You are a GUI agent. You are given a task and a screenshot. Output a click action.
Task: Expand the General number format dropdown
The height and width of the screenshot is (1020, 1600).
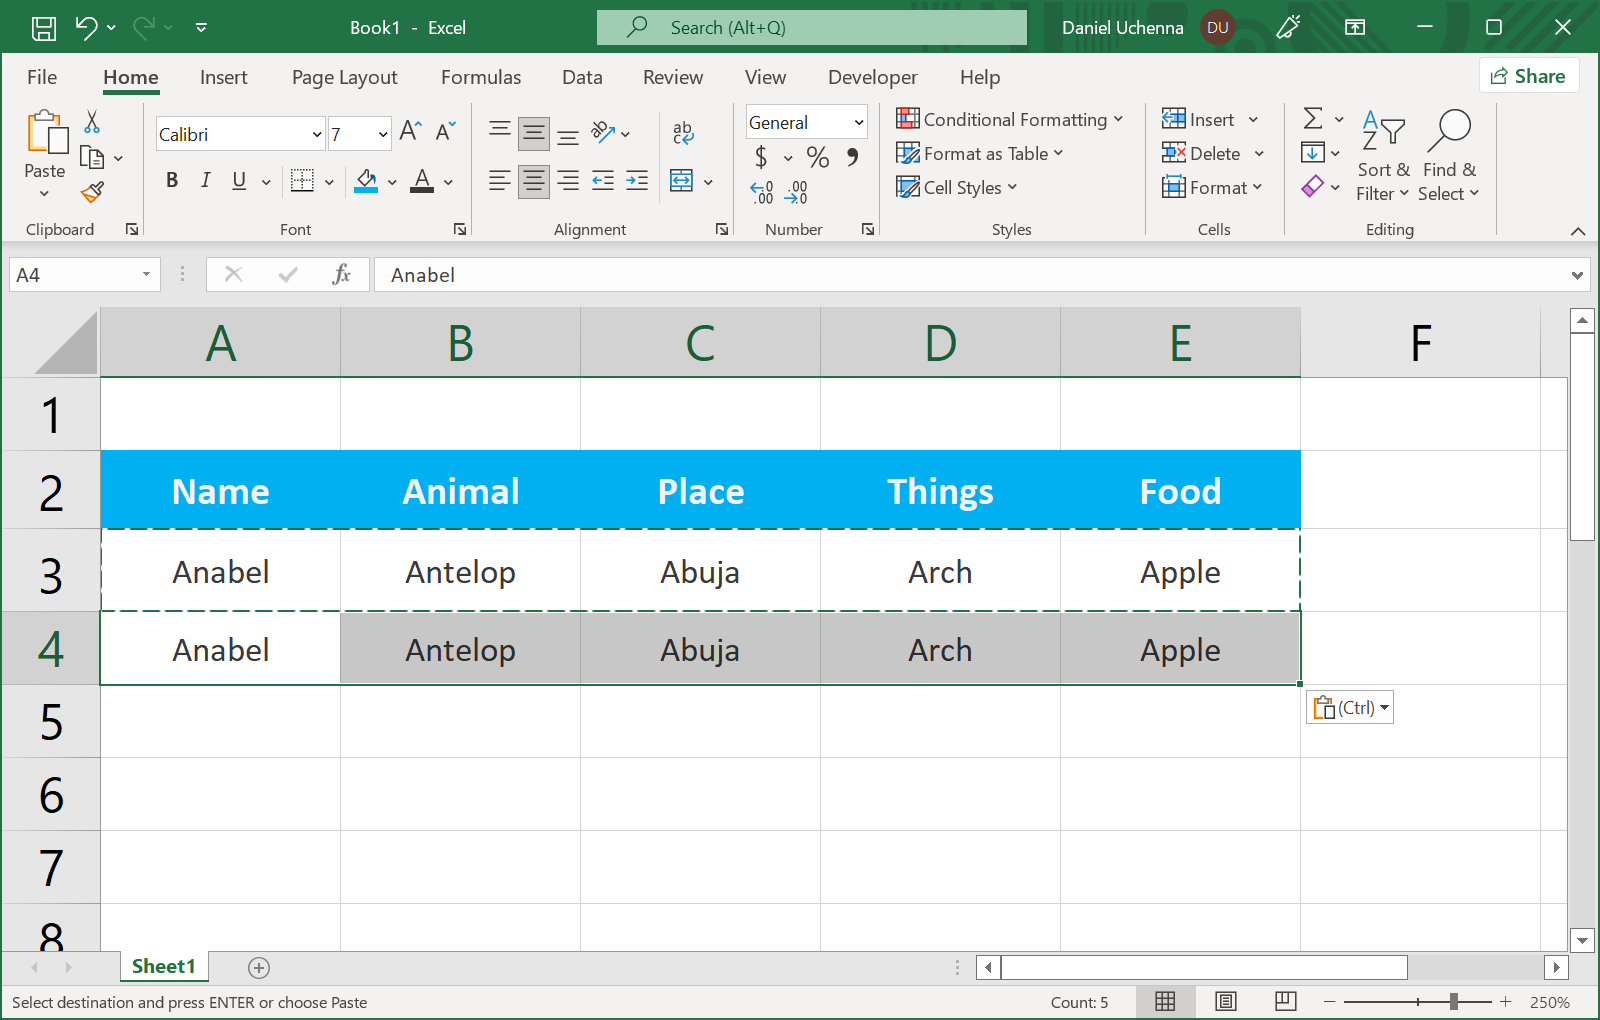click(x=858, y=122)
